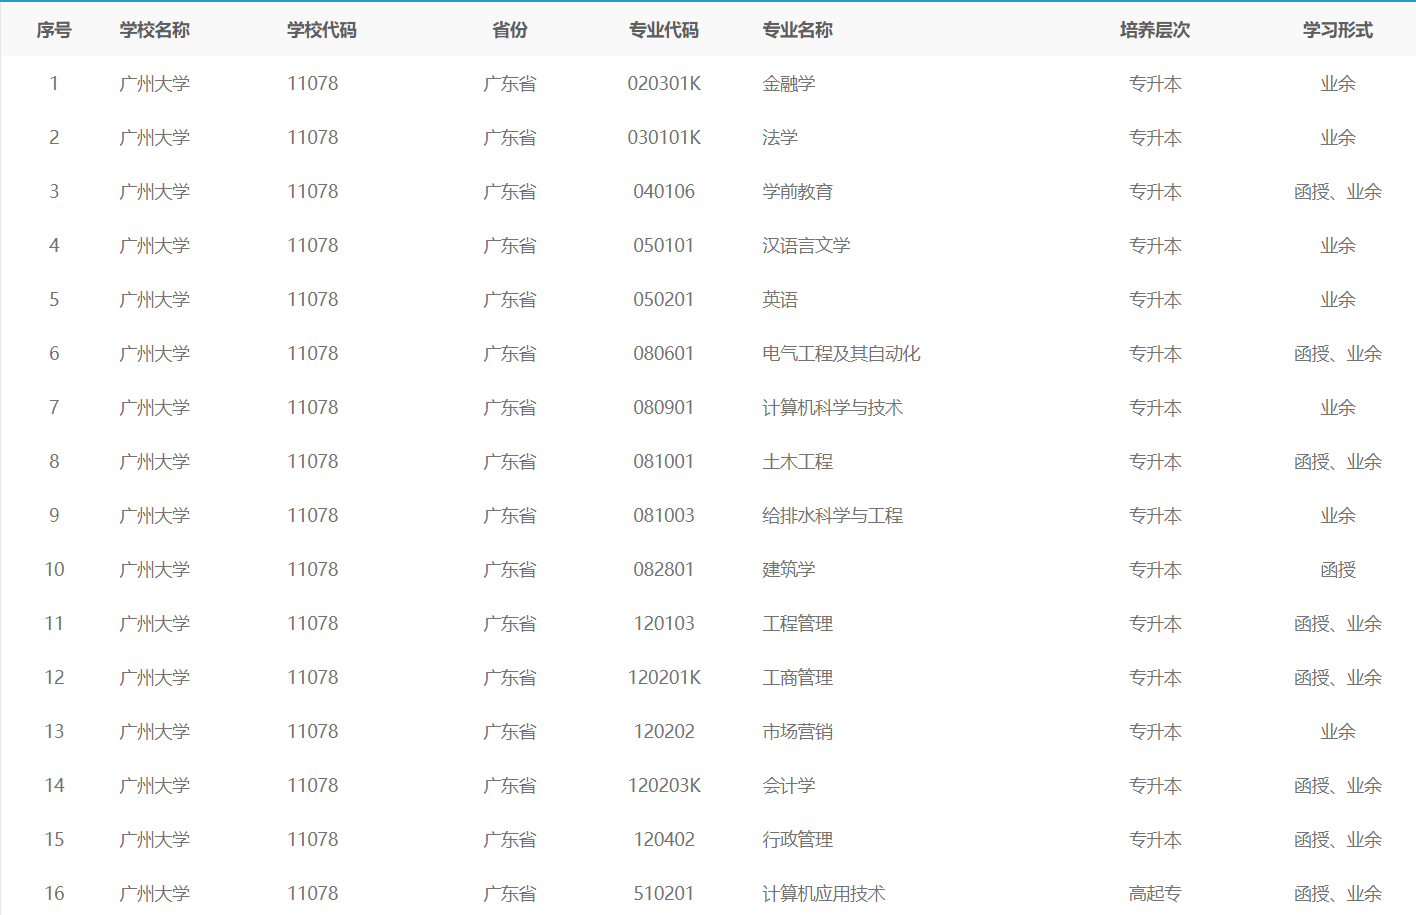Click the 序号 column header

click(54, 30)
